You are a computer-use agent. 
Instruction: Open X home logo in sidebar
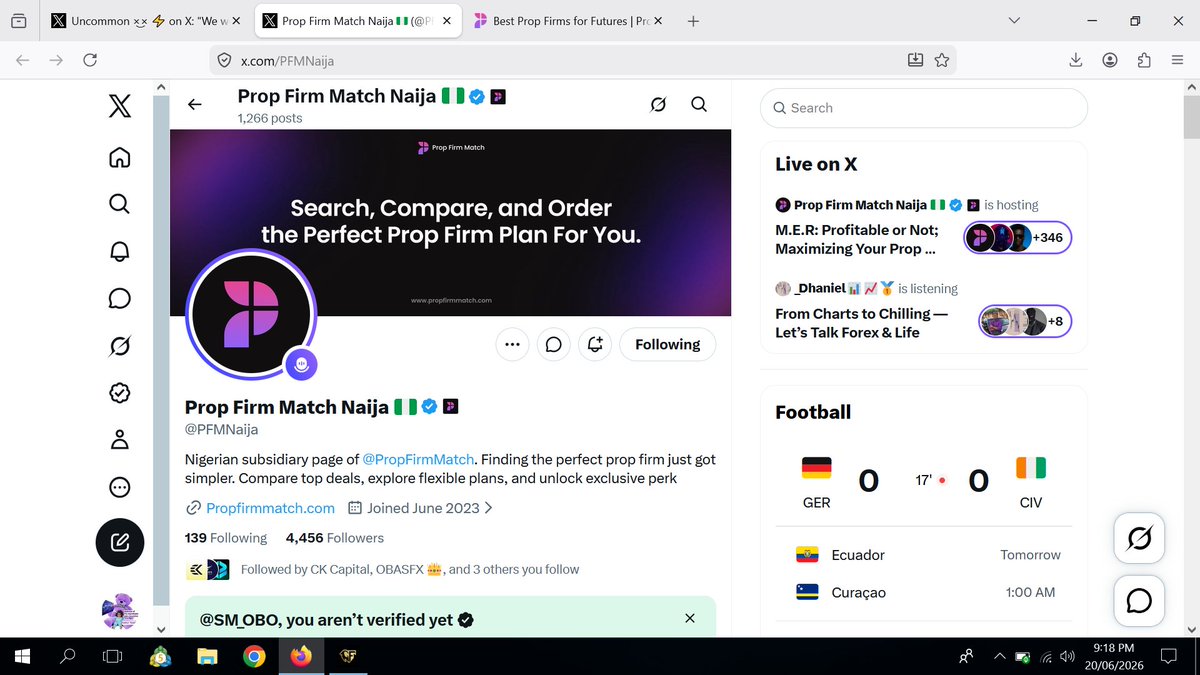coord(119,107)
